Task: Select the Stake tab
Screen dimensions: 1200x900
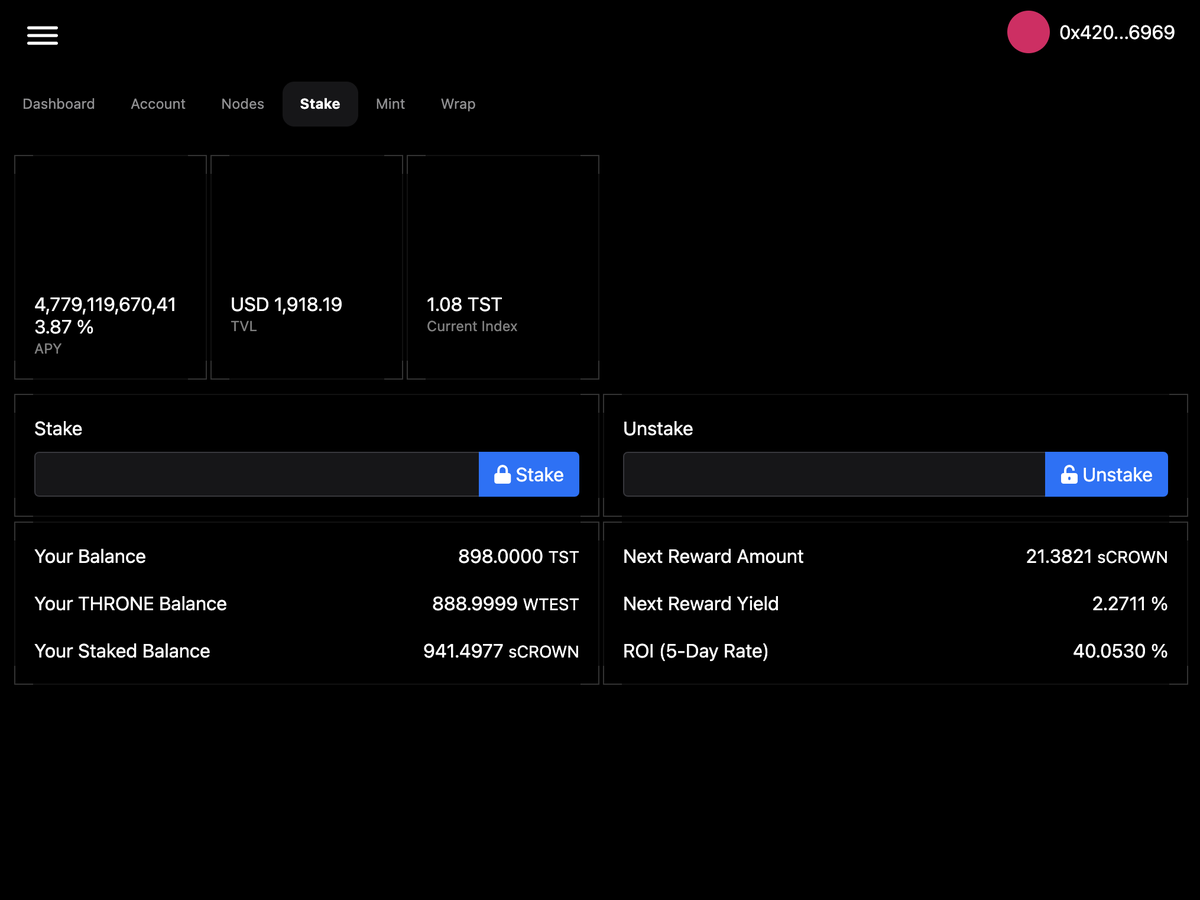Action: 320,103
